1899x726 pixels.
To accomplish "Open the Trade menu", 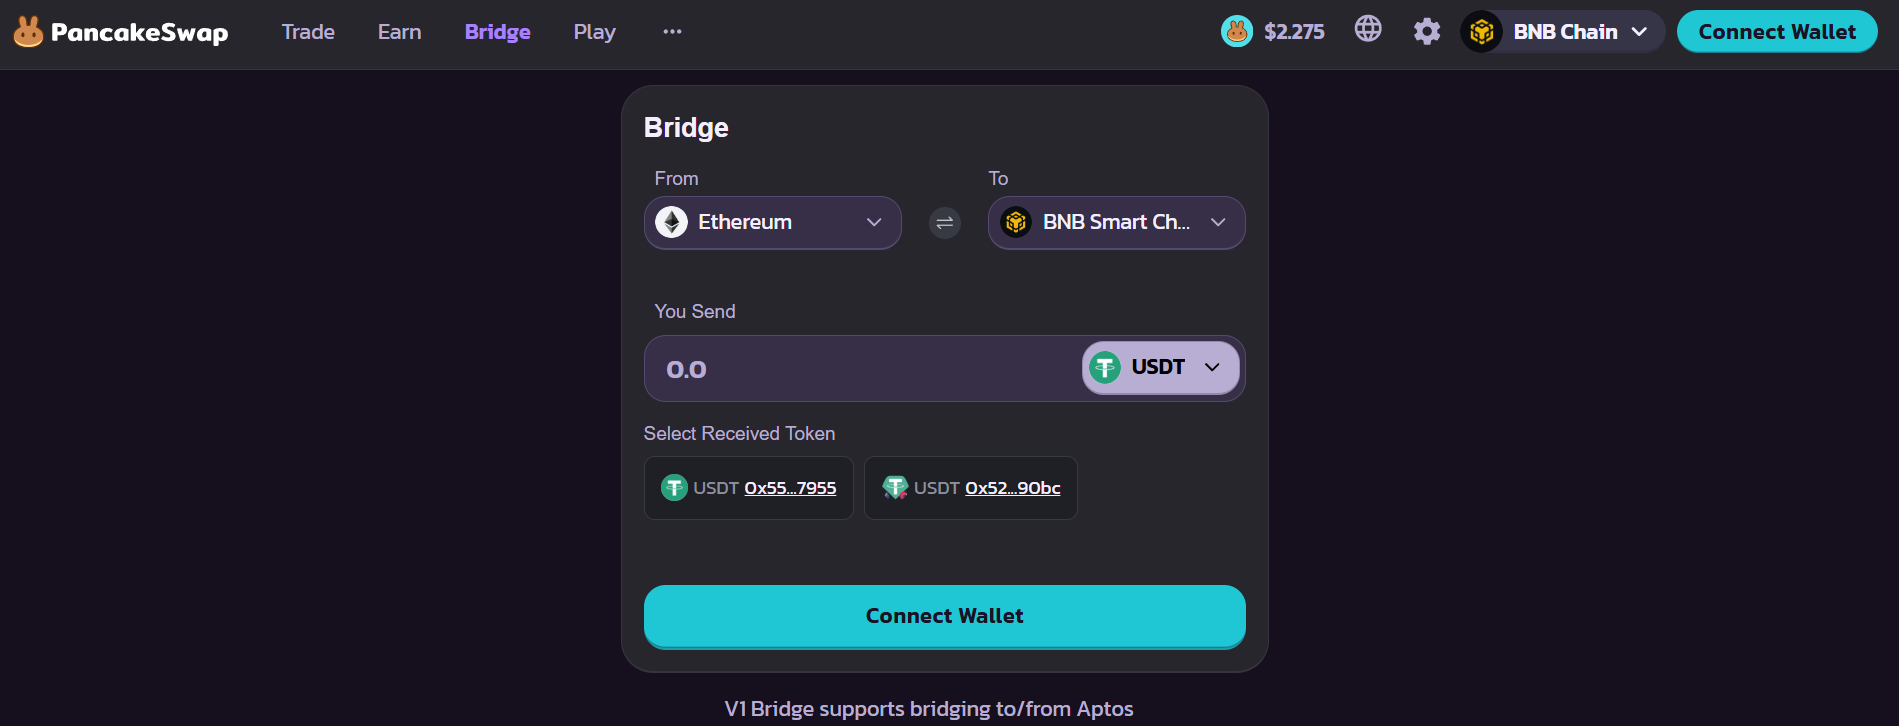I will [308, 32].
